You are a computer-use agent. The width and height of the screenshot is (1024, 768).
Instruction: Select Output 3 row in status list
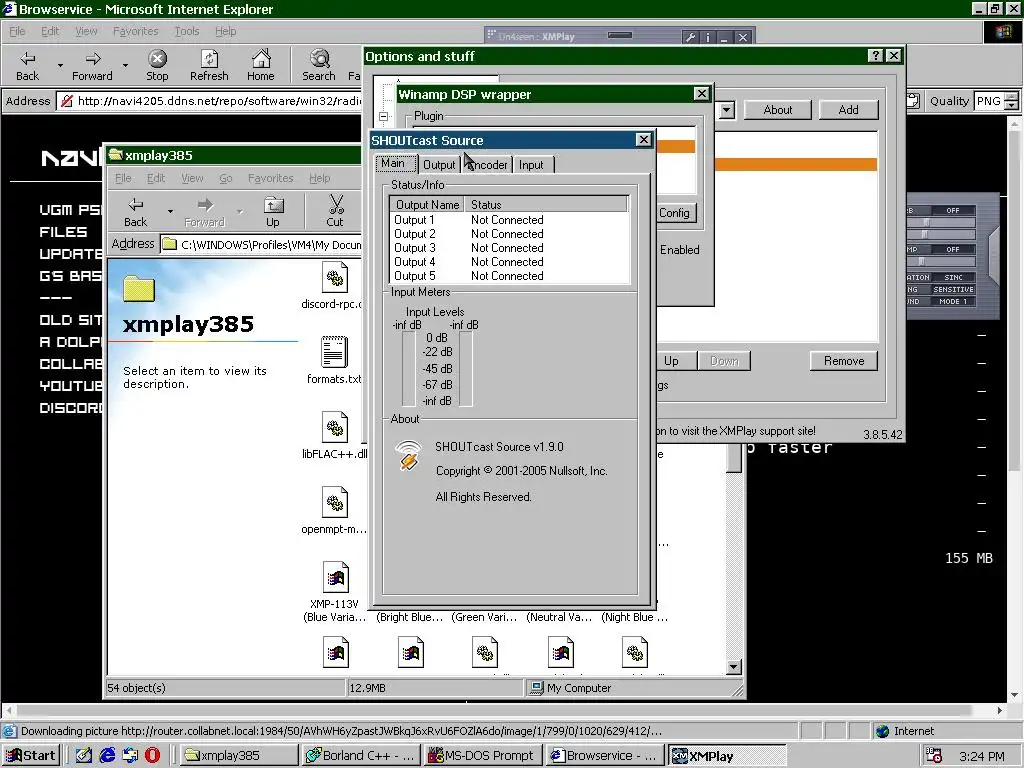[509, 248]
